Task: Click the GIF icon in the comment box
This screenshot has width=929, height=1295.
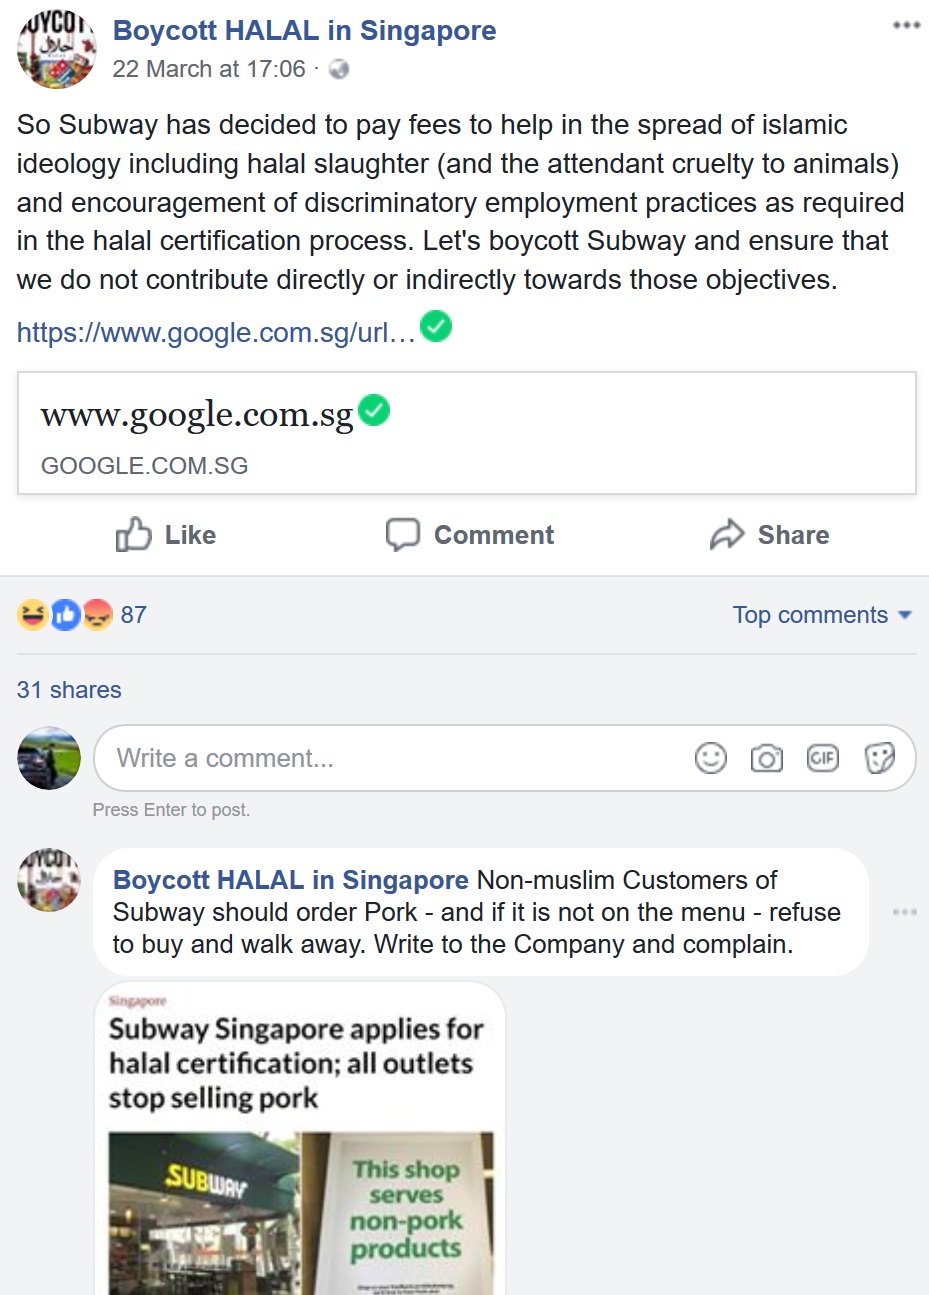Action: tap(823, 758)
